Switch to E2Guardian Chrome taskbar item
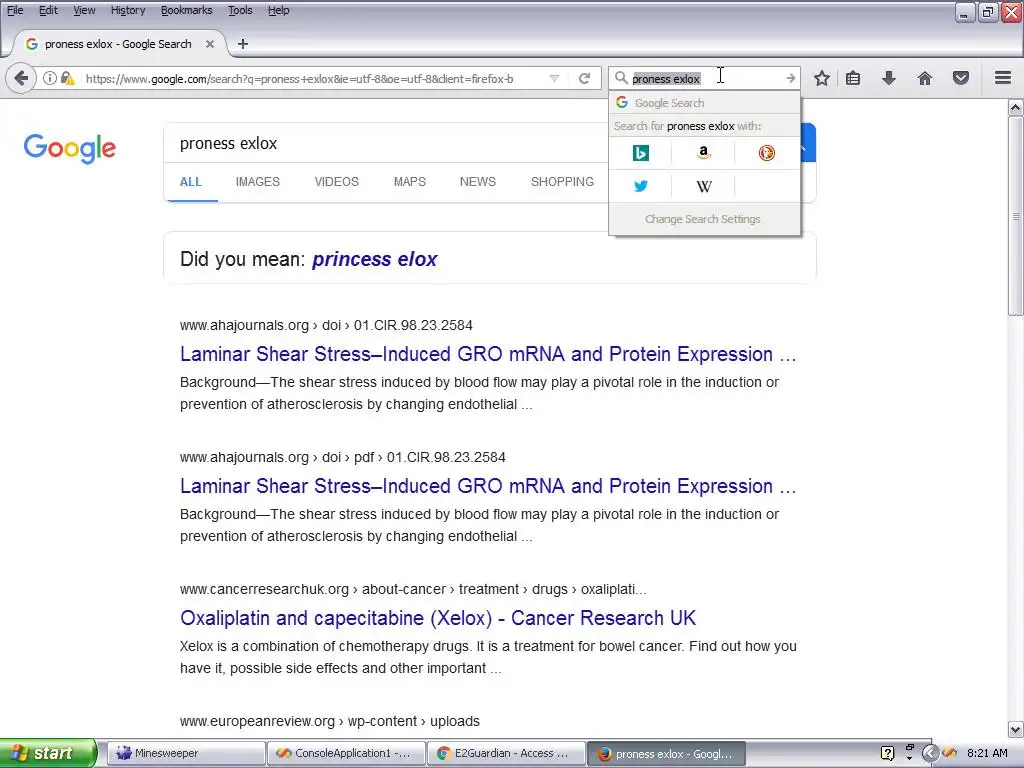This screenshot has height=768, width=1024. tap(505, 753)
